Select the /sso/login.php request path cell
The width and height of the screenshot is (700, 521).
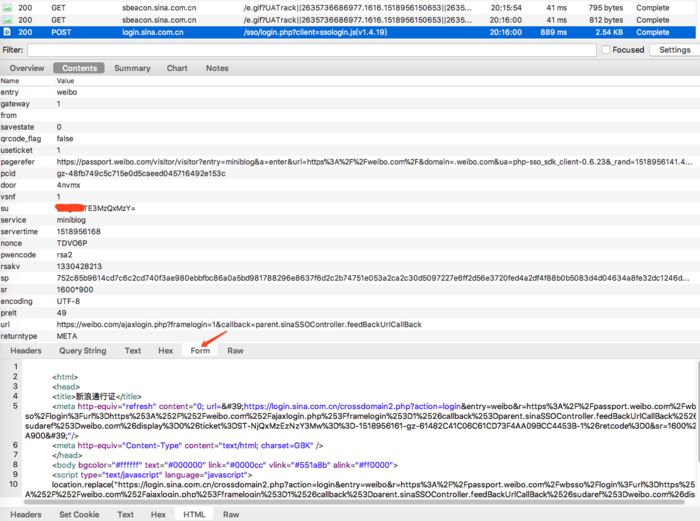[315, 32]
